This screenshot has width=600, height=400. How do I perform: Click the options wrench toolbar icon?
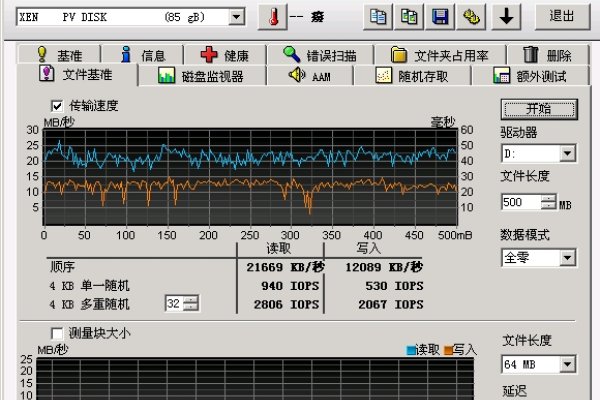[x=471, y=17]
